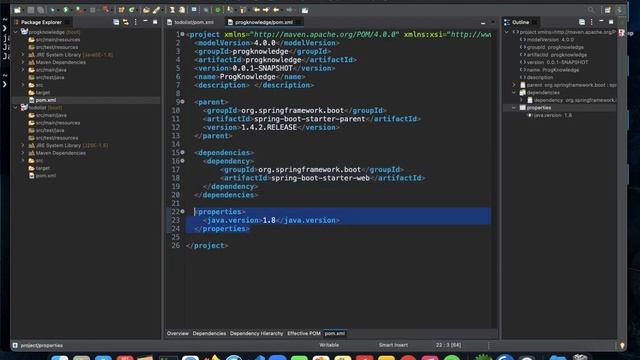Select src/main/resources under progknowledge

click(x=58, y=40)
